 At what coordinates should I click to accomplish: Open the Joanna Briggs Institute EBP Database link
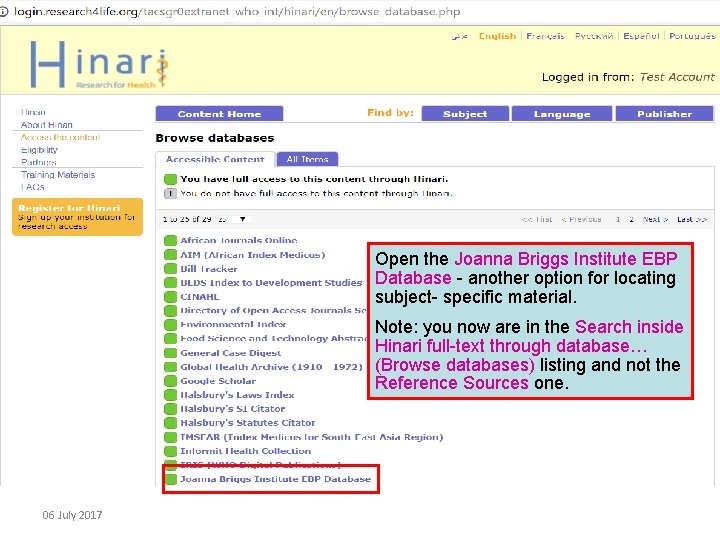pyautogui.click(x=276, y=479)
